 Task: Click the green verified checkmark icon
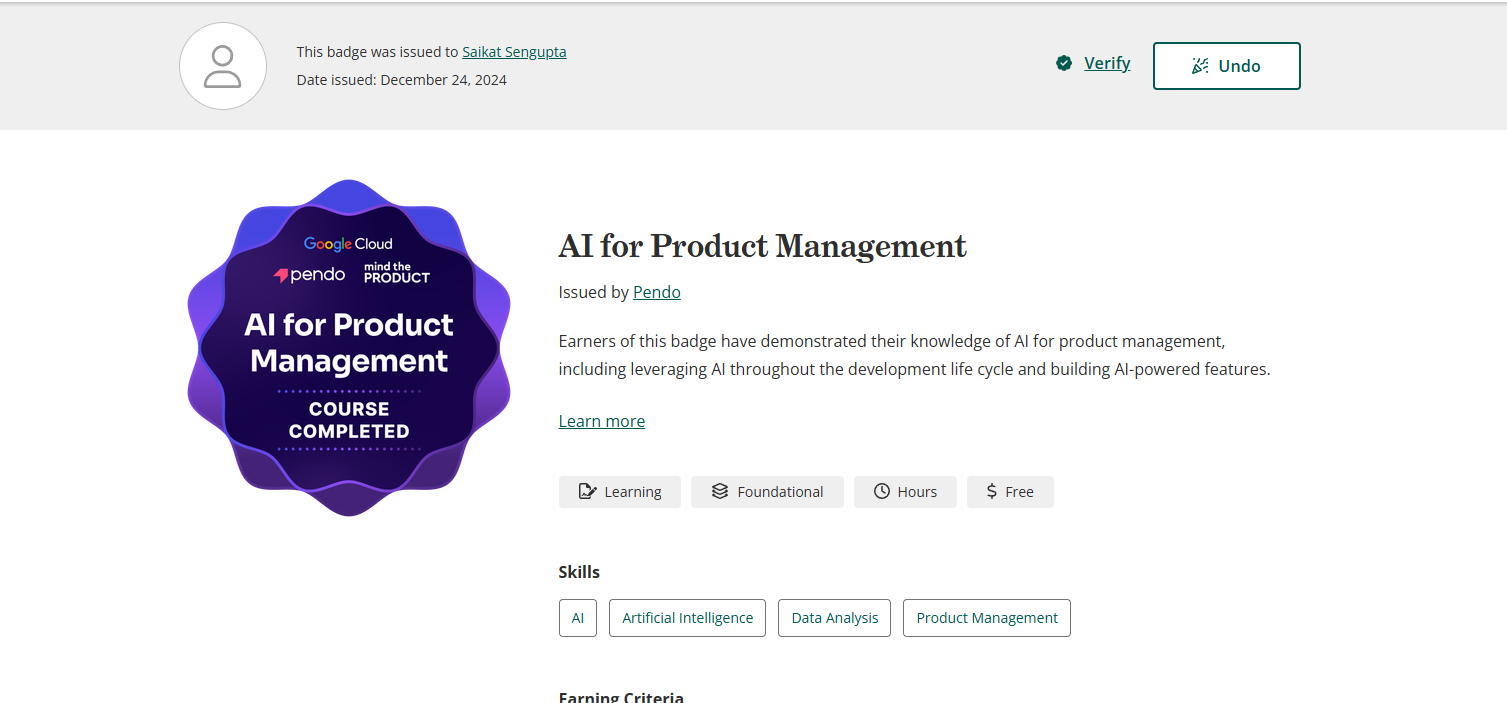click(1064, 64)
